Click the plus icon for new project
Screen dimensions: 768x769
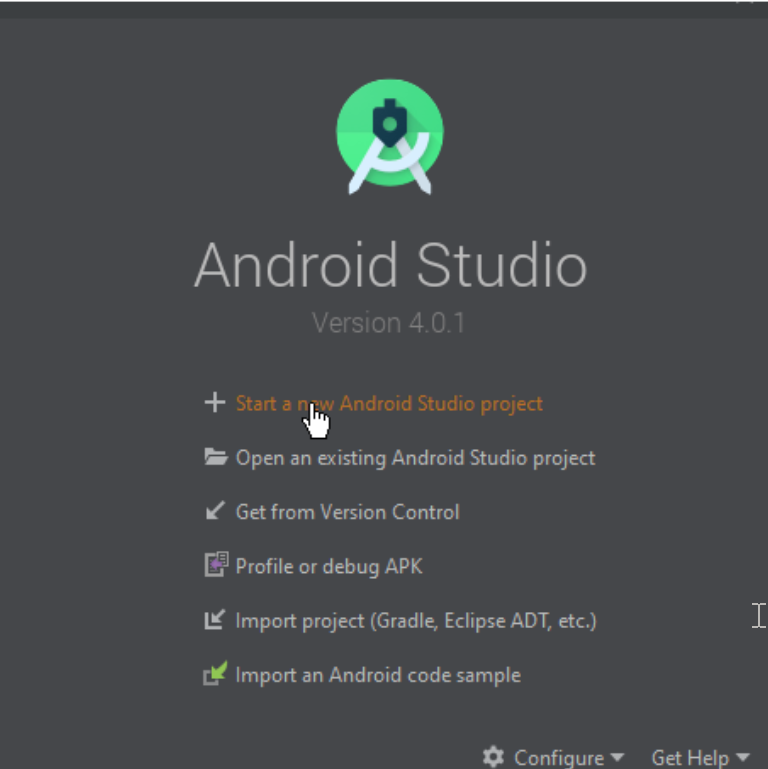[x=215, y=403]
